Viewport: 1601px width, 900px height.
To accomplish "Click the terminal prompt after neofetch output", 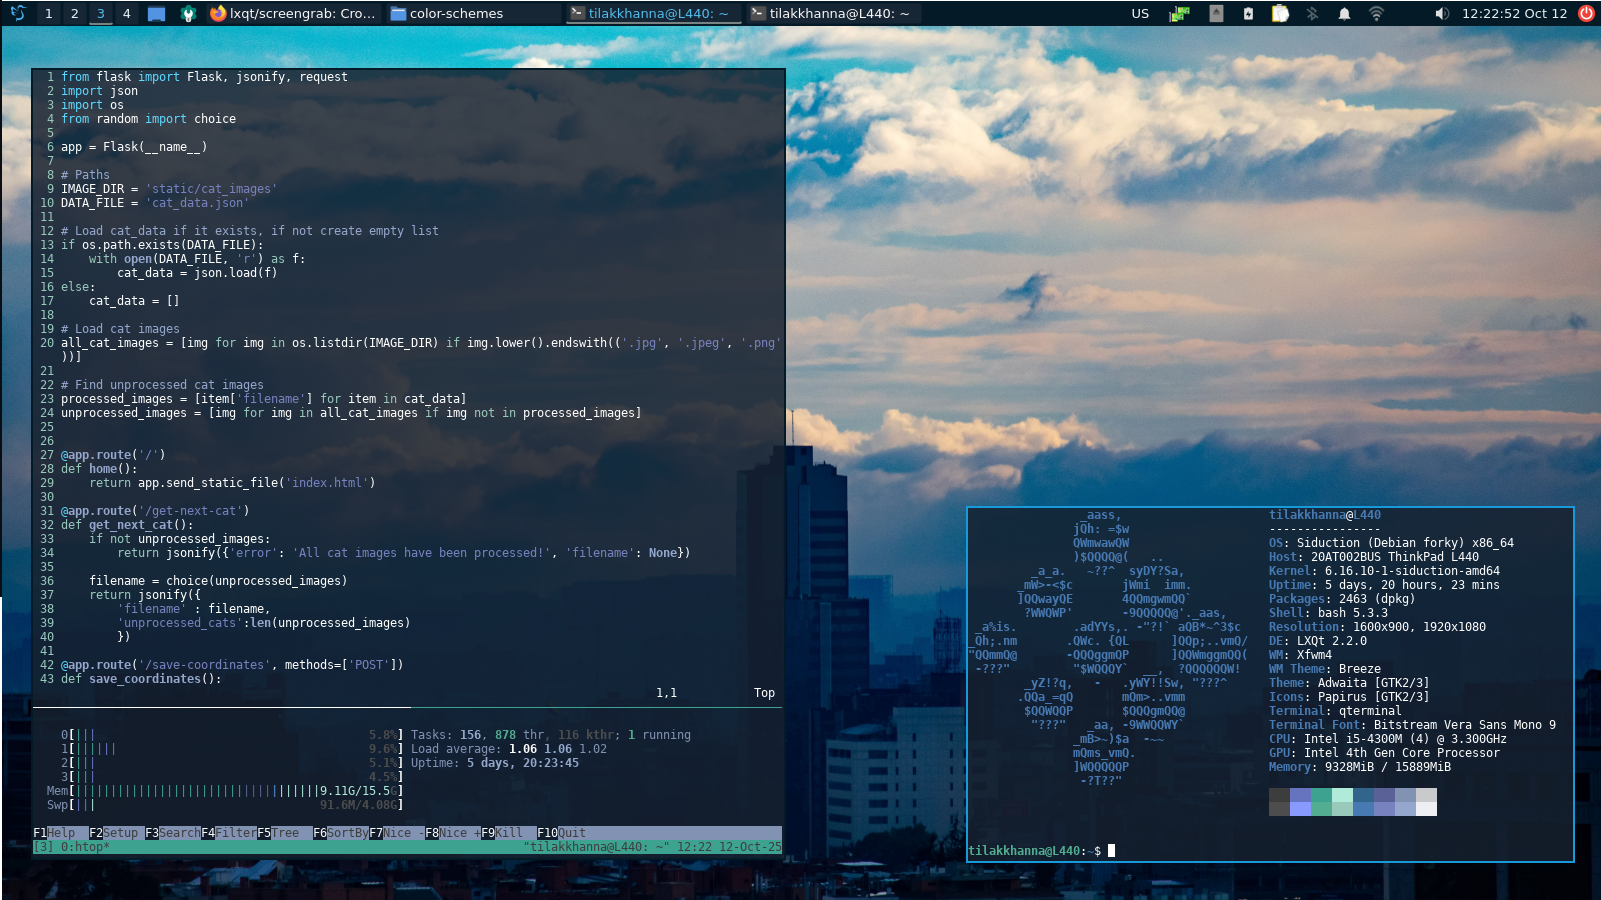I will click(1111, 851).
